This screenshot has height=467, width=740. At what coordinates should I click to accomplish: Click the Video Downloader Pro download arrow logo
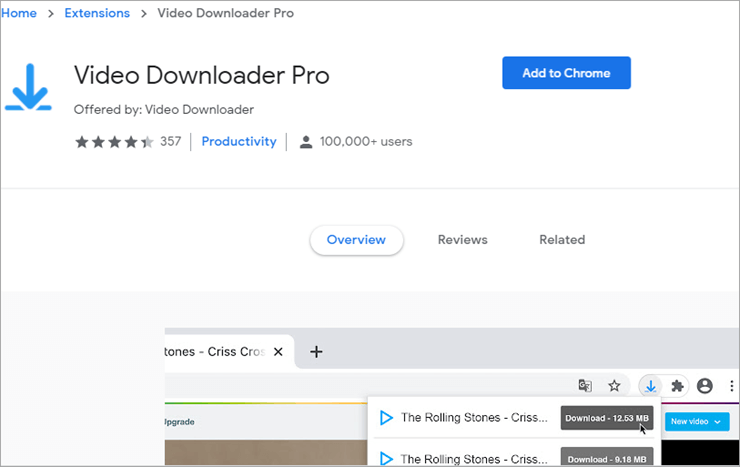click(x=28, y=87)
